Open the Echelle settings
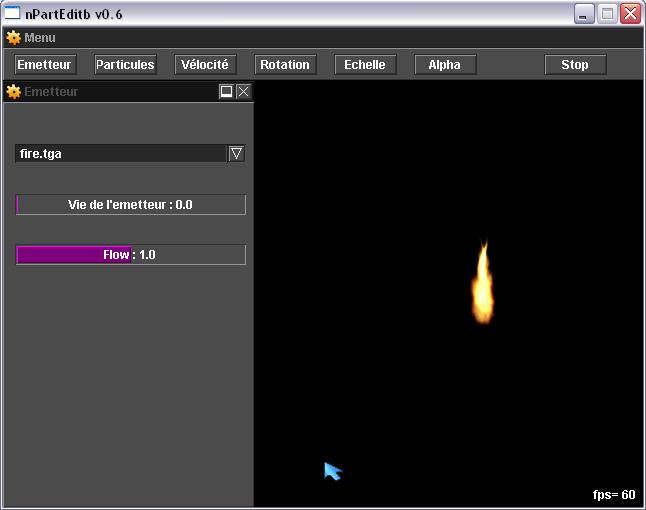646x510 pixels. [x=365, y=65]
